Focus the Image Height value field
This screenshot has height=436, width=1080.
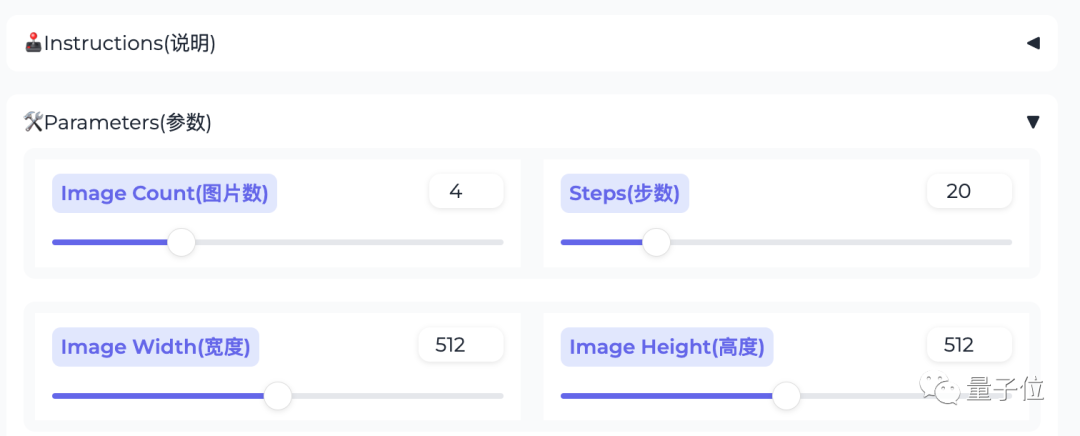968,345
